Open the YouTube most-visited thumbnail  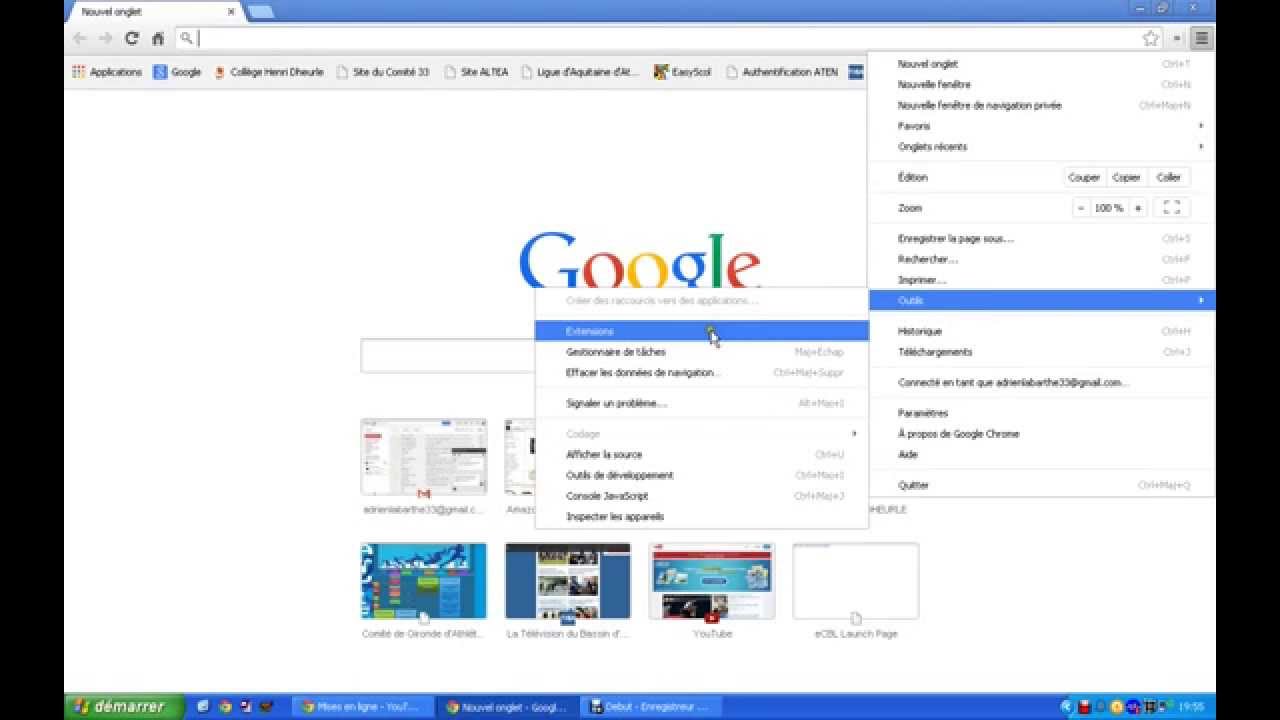(x=712, y=581)
